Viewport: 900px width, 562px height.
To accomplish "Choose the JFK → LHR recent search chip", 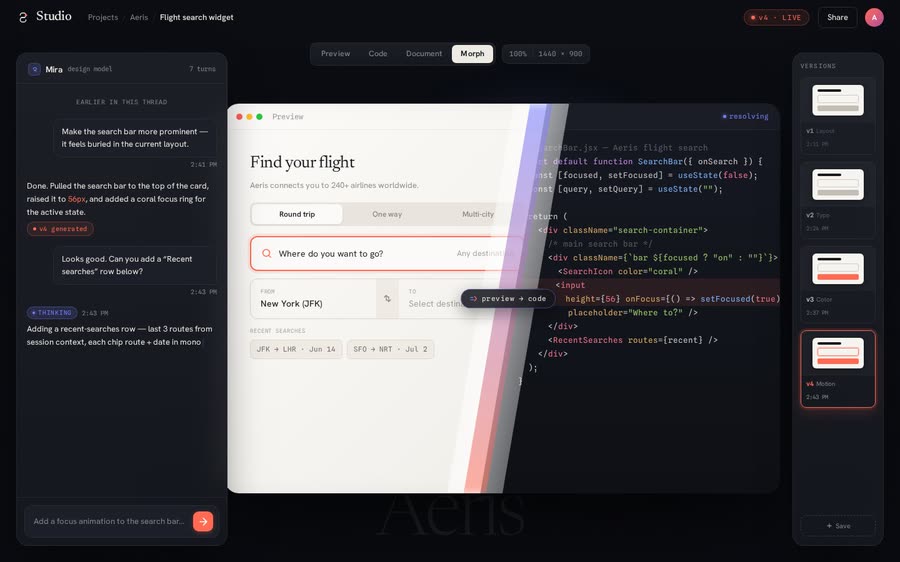I will 296,349.
